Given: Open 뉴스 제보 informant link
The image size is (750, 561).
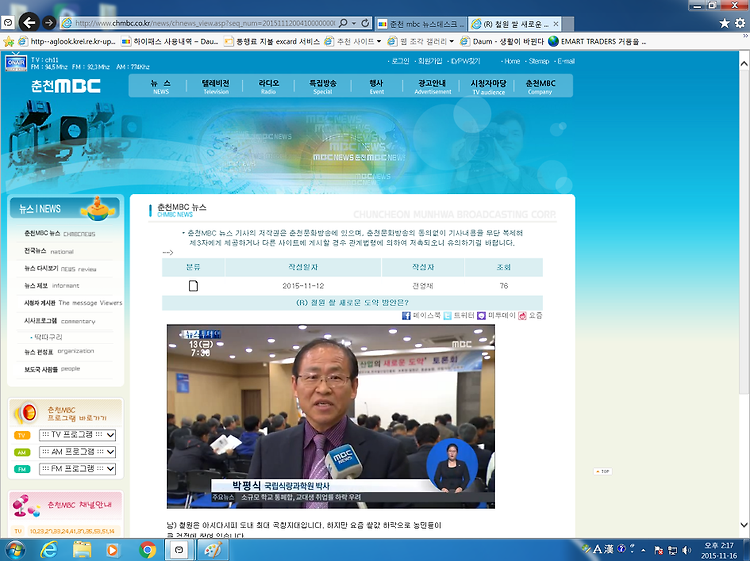Looking at the screenshot, I should [x=52, y=286].
